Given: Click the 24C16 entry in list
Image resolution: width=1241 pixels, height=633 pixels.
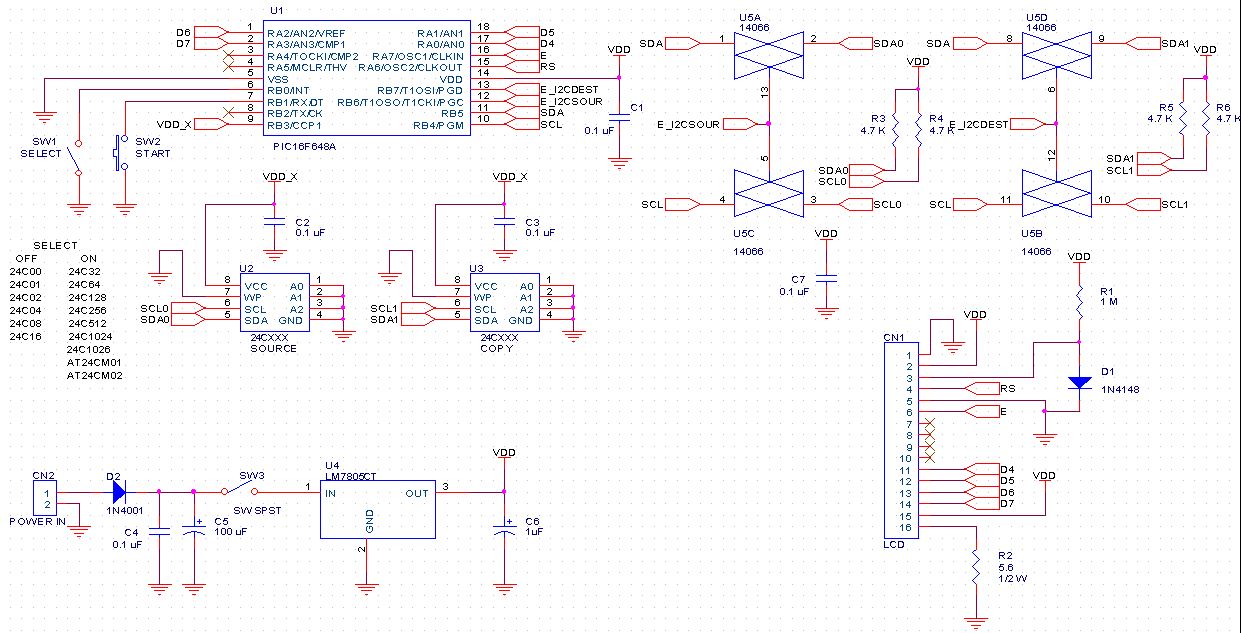Looking at the screenshot, I should 26,337.
